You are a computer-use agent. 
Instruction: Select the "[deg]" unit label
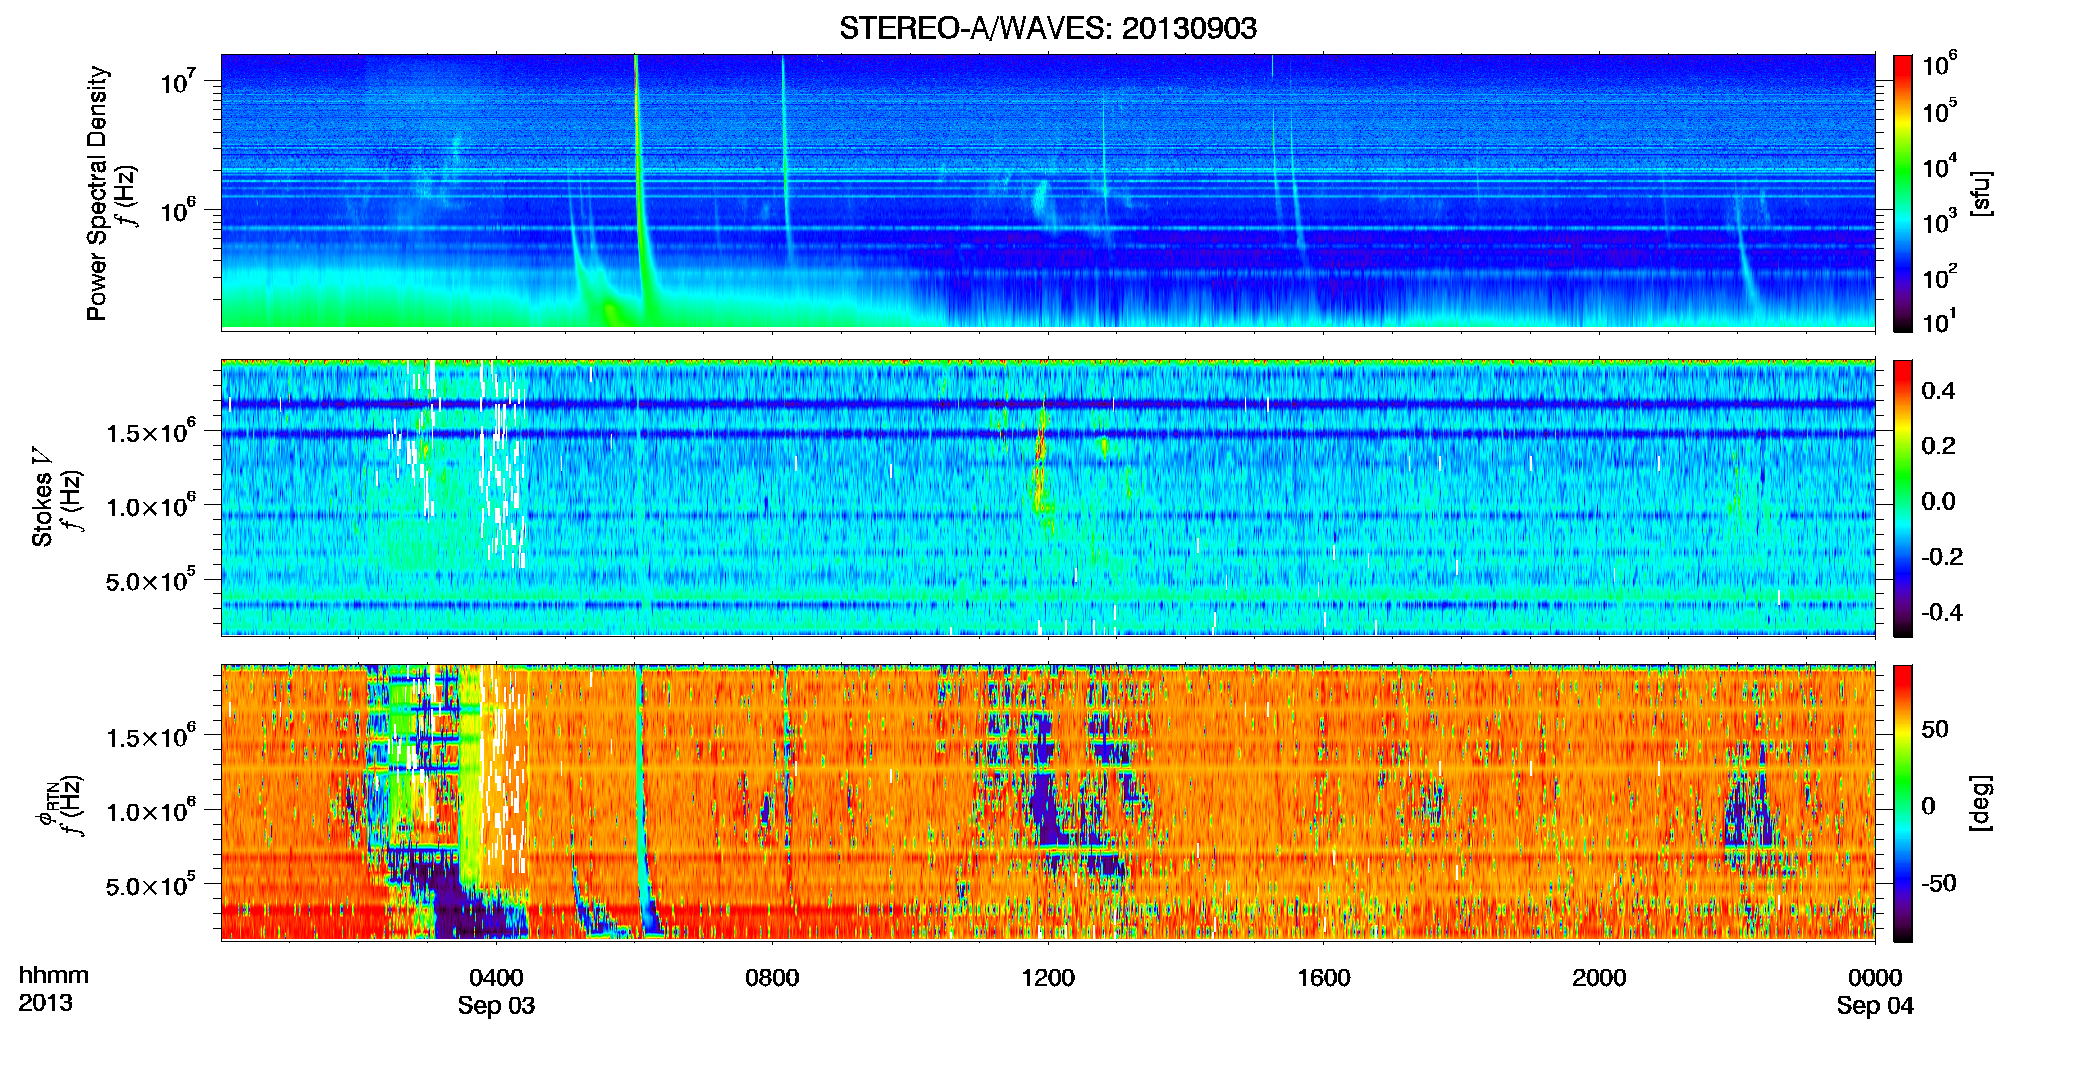(x=1980, y=803)
